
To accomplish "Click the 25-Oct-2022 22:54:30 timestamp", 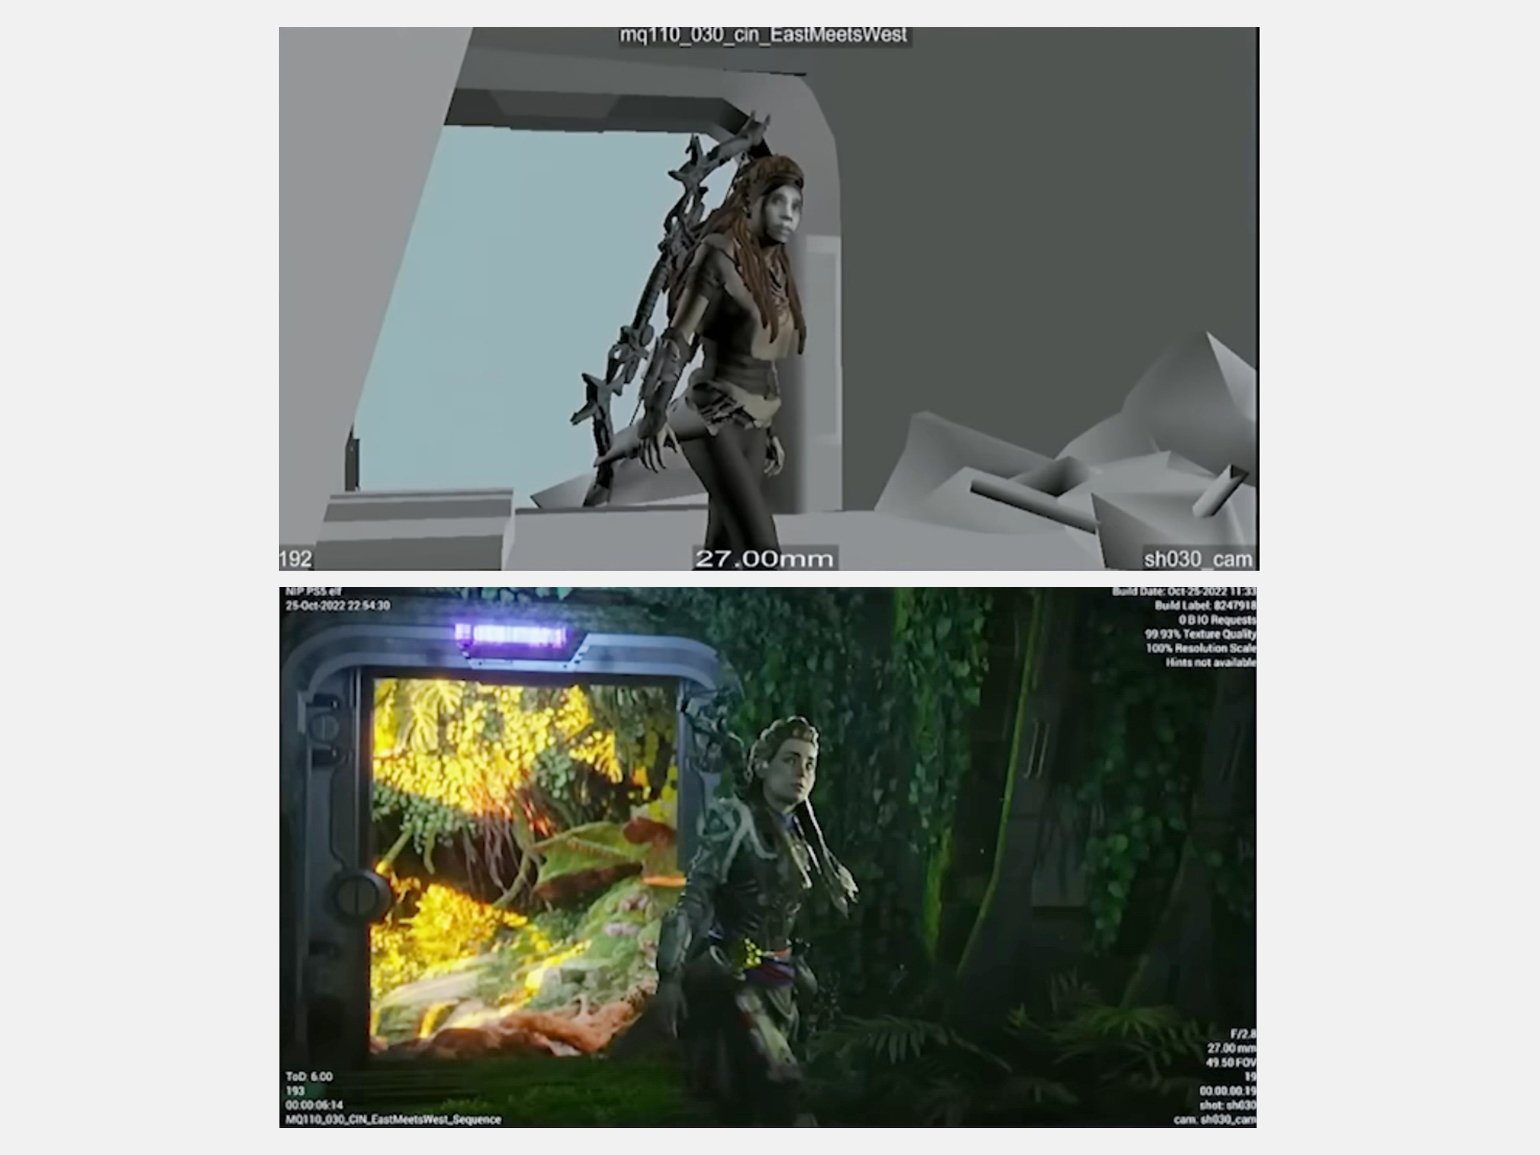I will tap(337, 606).
